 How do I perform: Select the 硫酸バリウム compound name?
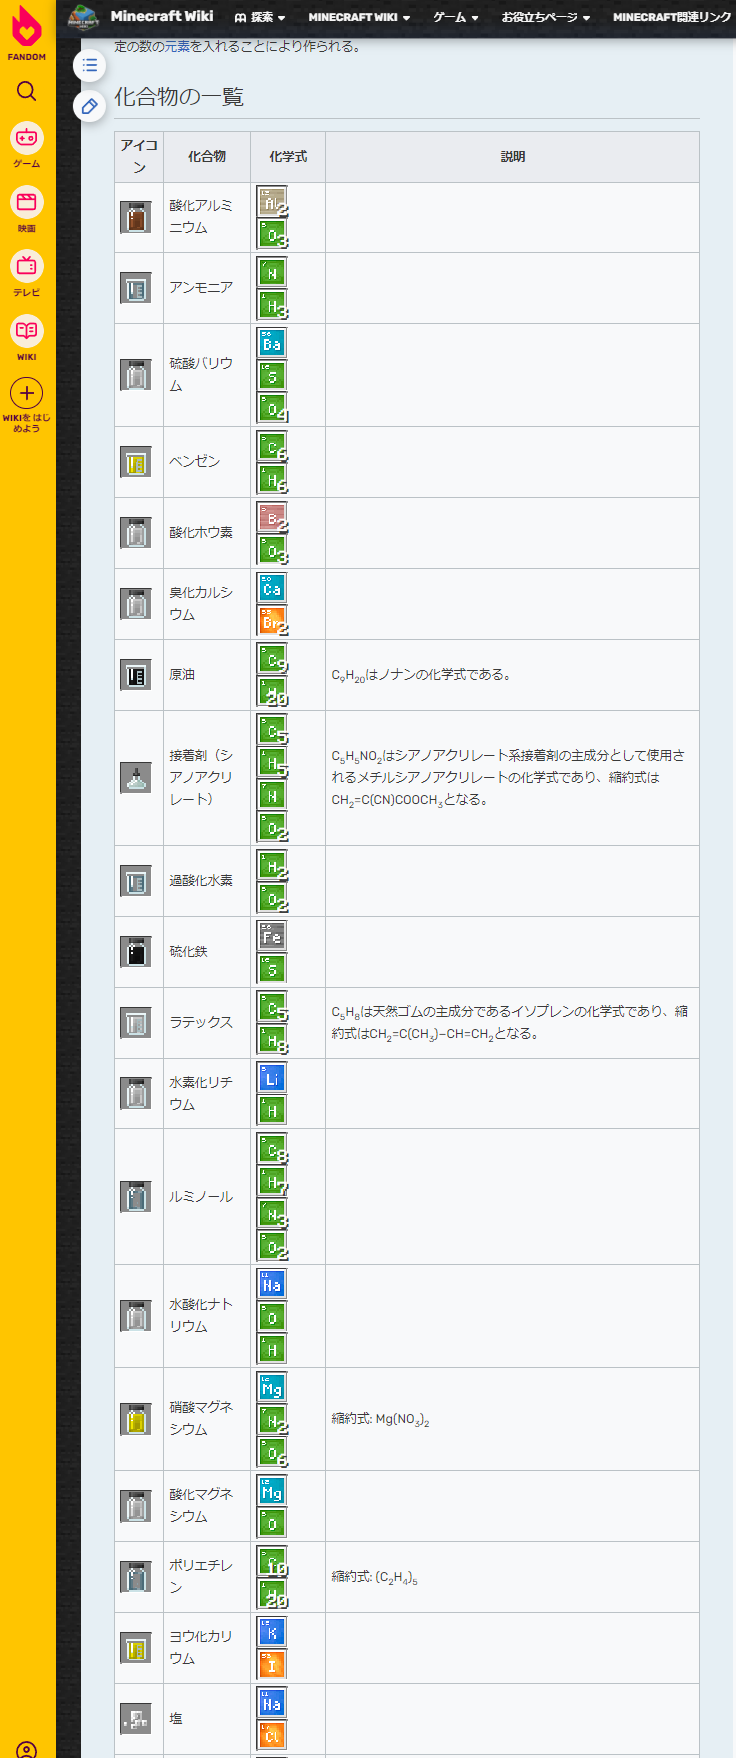click(x=201, y=374)
